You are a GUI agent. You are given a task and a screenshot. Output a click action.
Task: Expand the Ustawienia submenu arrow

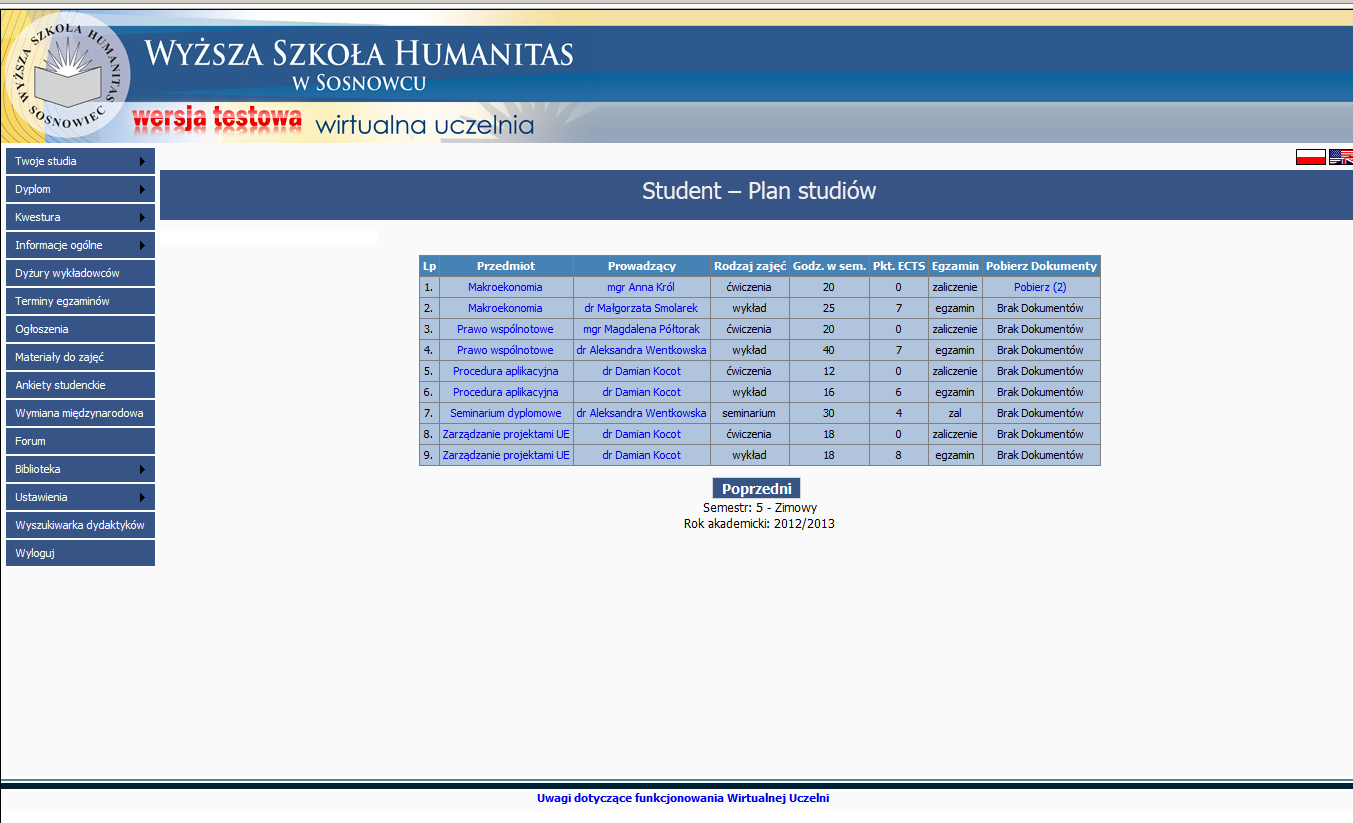[143, 497]
